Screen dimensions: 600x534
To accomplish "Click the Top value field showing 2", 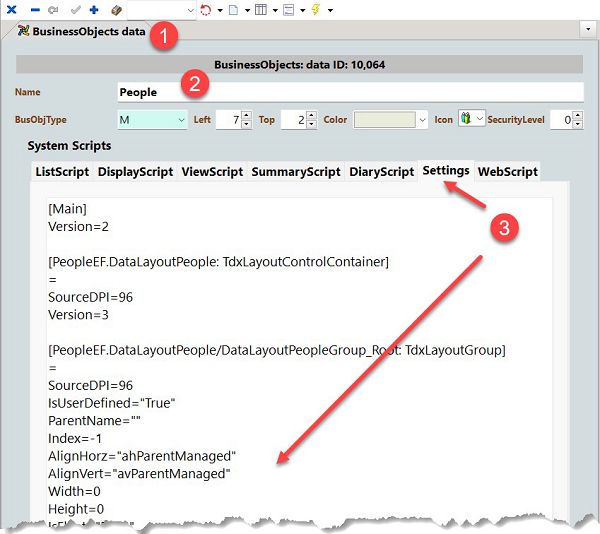I will tap(294, 120).
